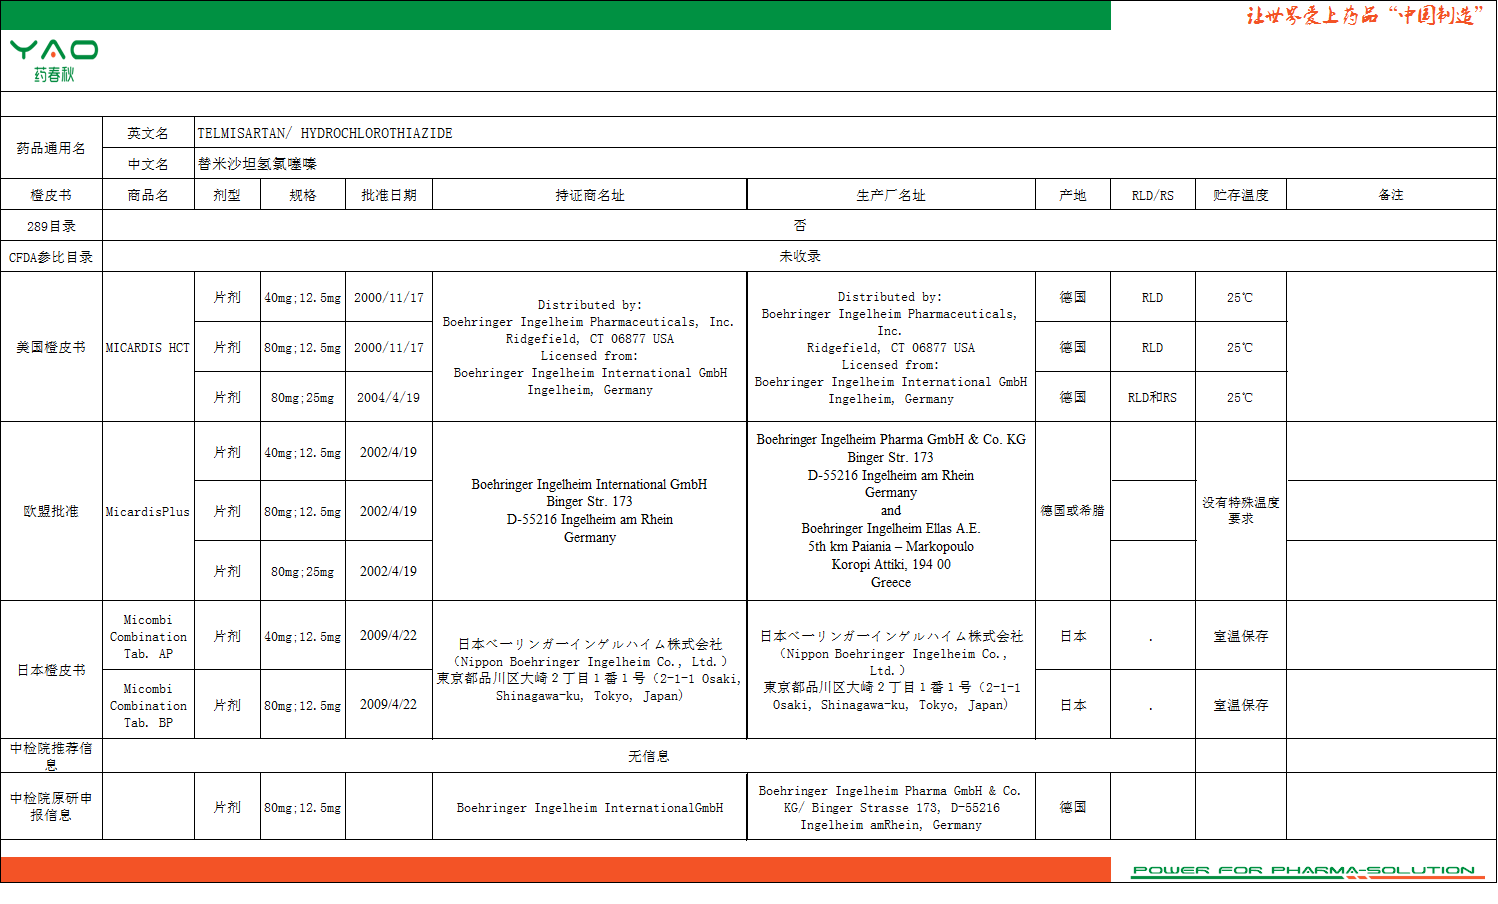Select the "日本橙皮书" row label
The height and width of the screenshot is (904, 1498).
coord(51,670)
